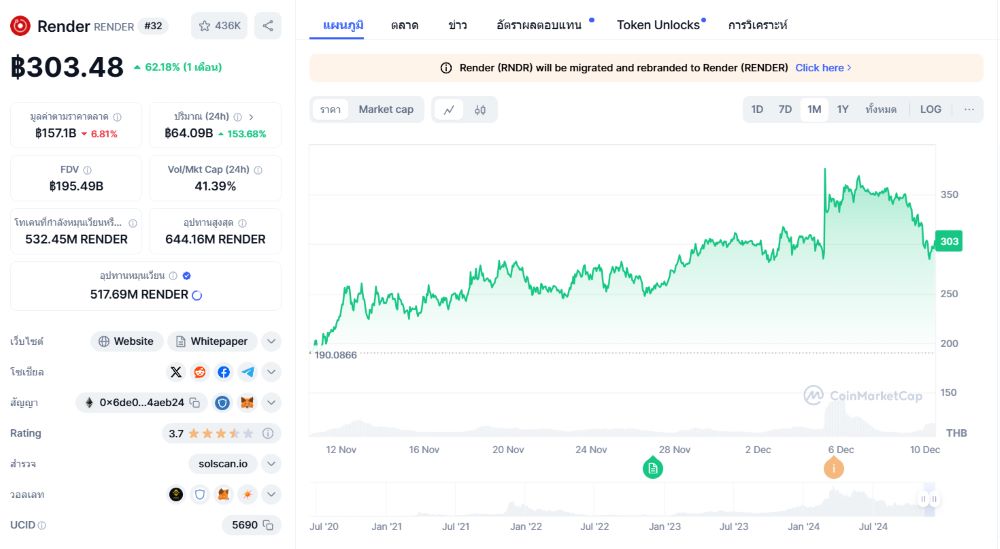The height and width of the screenshot is (549, 1000).
Task: Click the #32 rank badge
Action: pyautogui.click(x=154, y=26)
